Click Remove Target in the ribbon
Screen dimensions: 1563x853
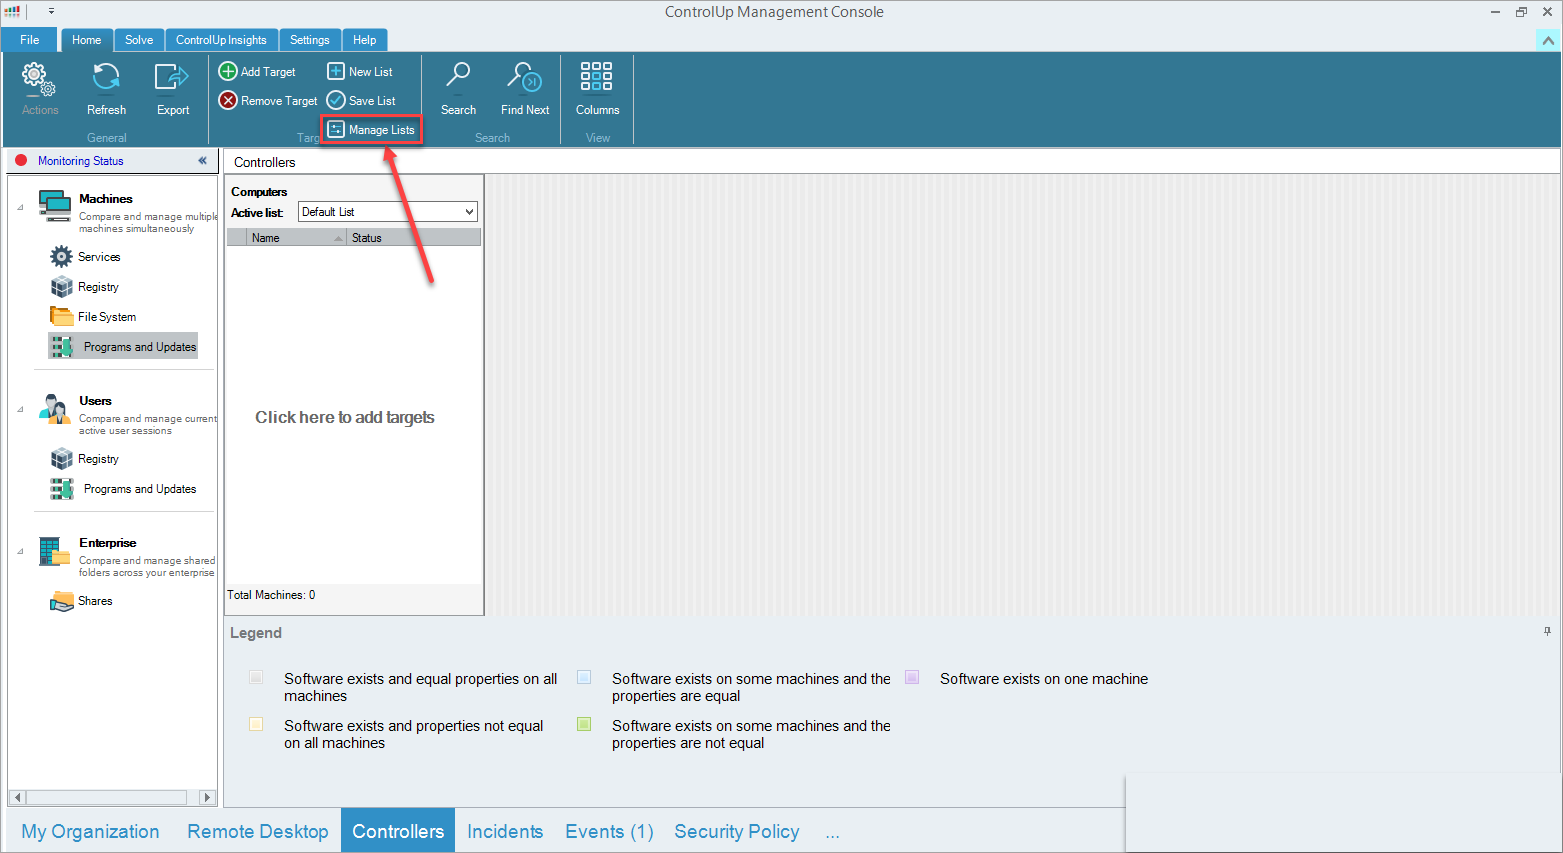coord(268,101)
